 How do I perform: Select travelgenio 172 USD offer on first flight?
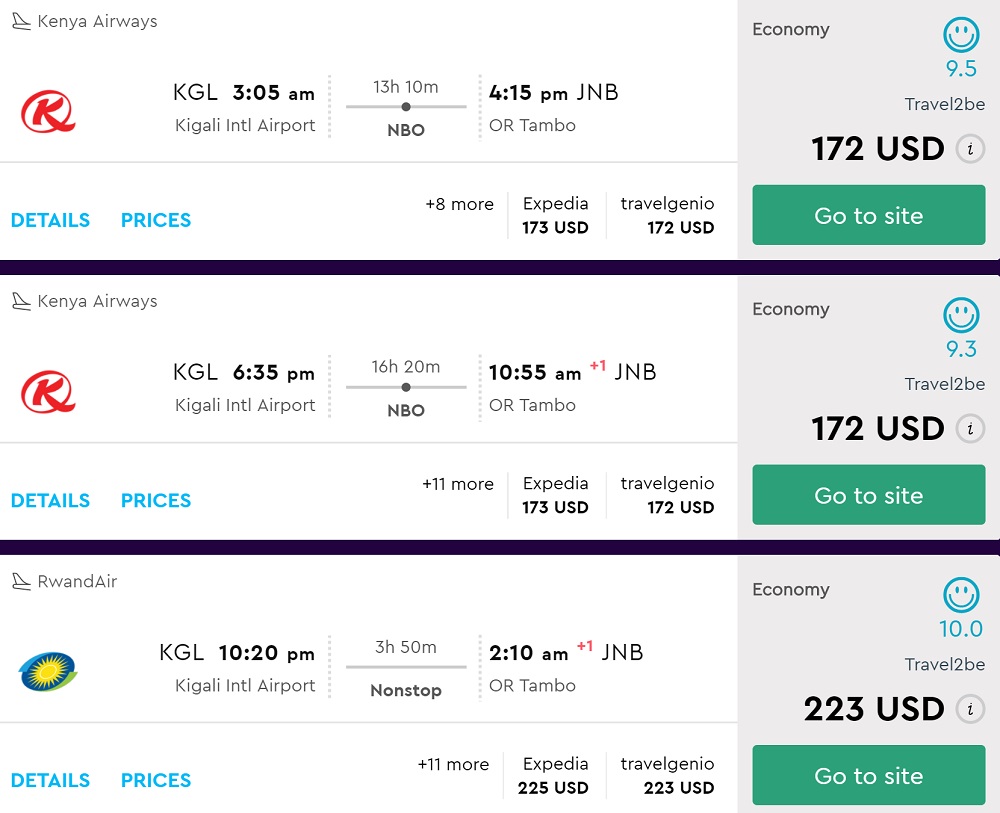[668, 216]
